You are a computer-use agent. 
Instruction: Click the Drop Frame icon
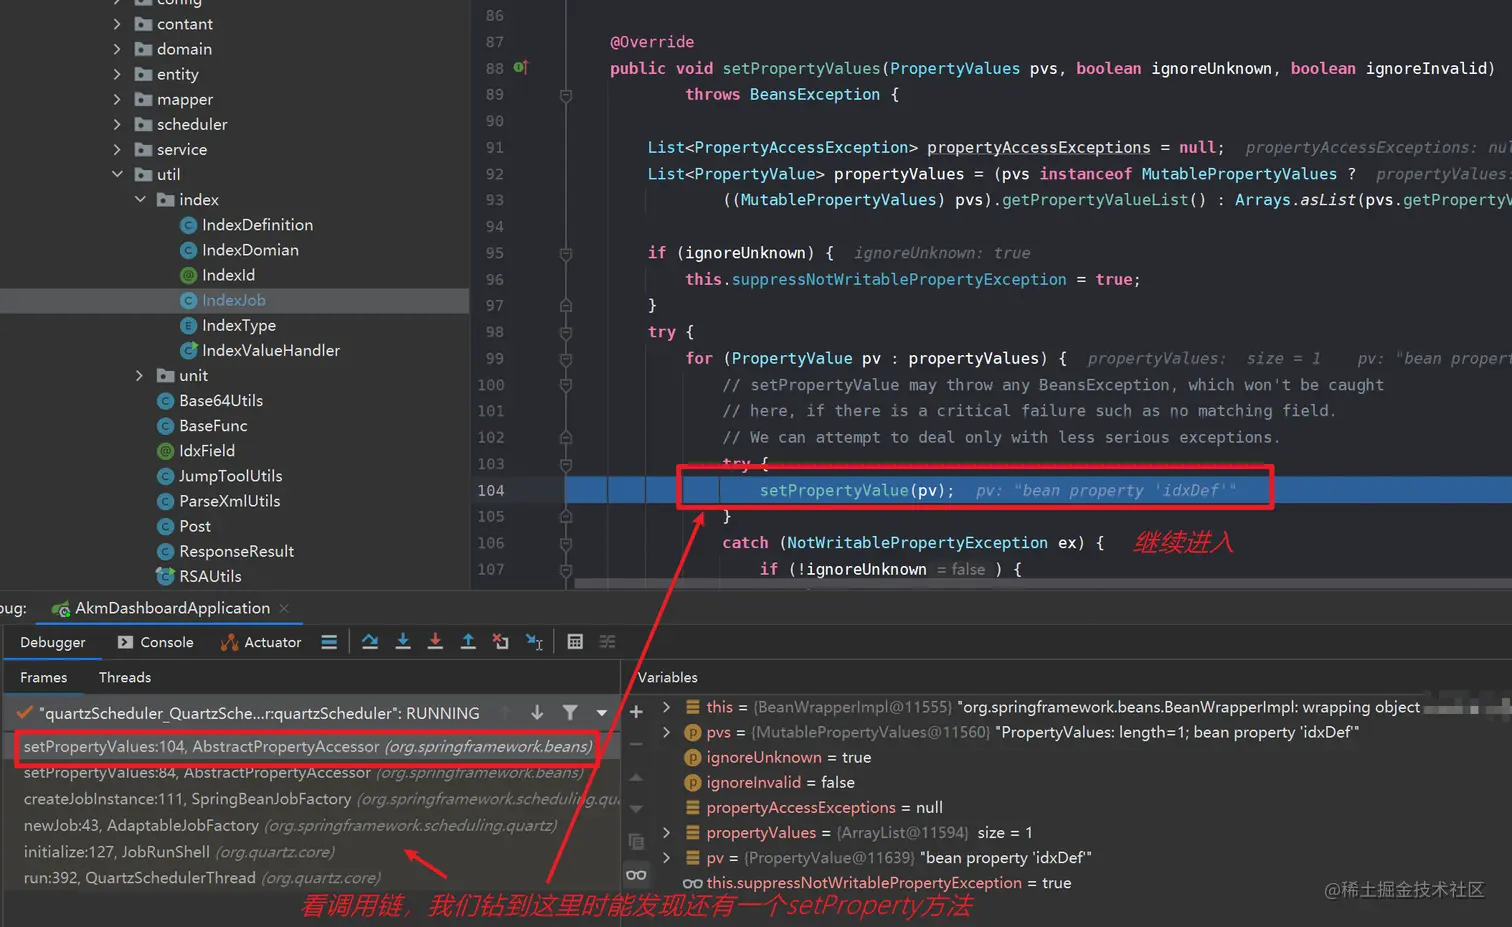(x=501, y=642)
